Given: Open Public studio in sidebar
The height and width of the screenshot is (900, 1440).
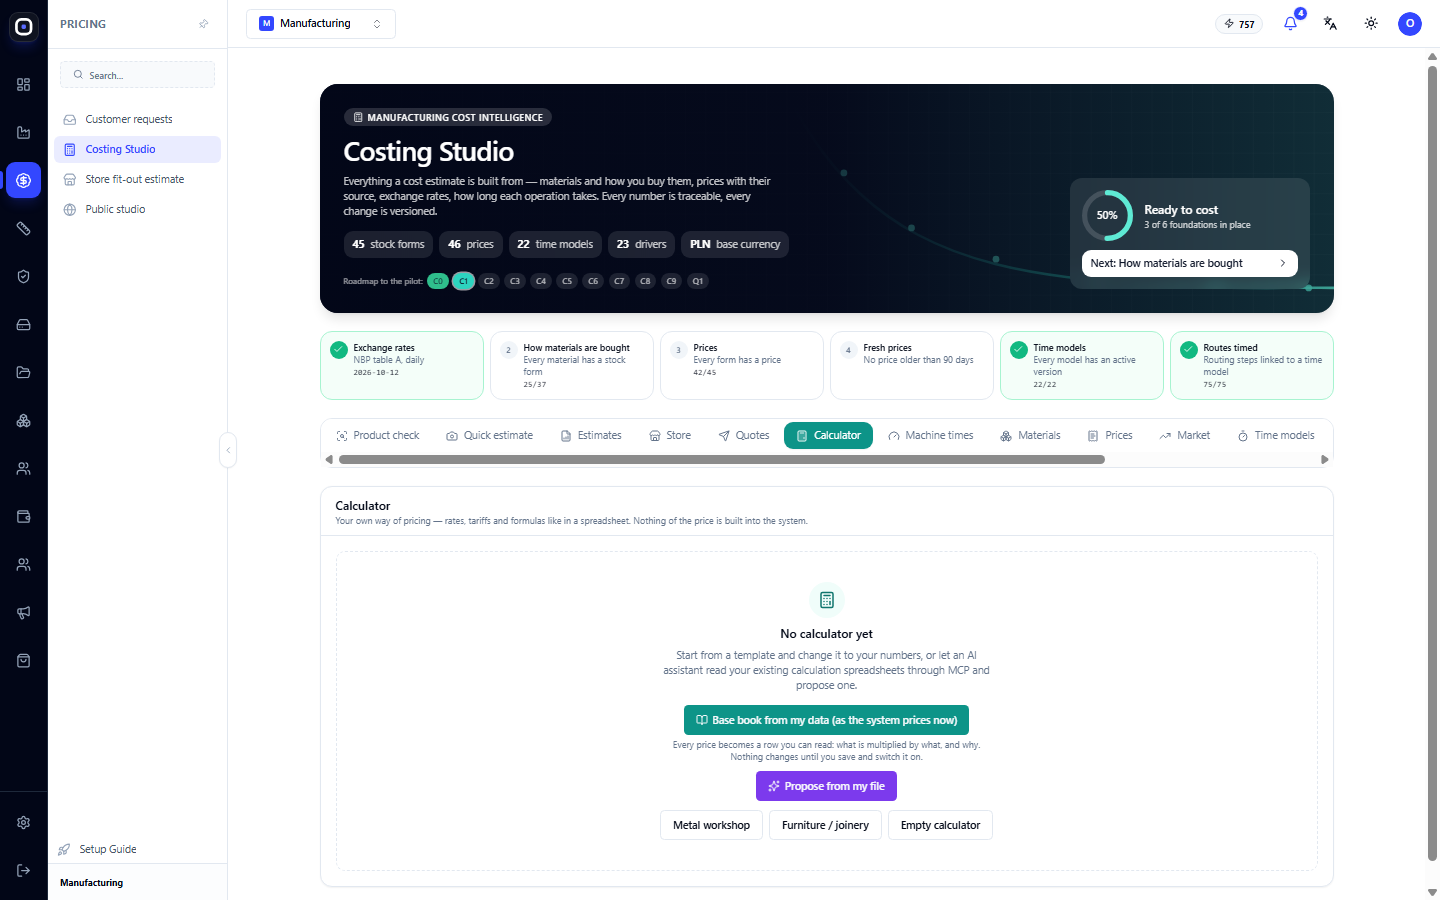Looking at the screenshot, I should pyautogui.click(x=137, y=209).
